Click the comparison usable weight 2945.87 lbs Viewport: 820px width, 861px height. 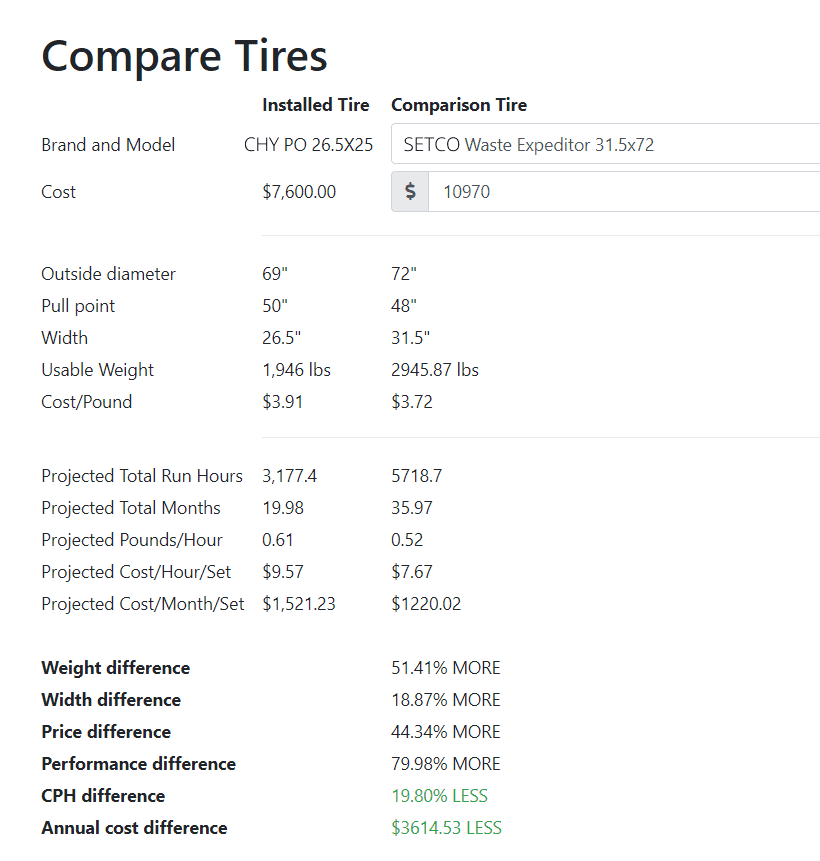(434, 370)
